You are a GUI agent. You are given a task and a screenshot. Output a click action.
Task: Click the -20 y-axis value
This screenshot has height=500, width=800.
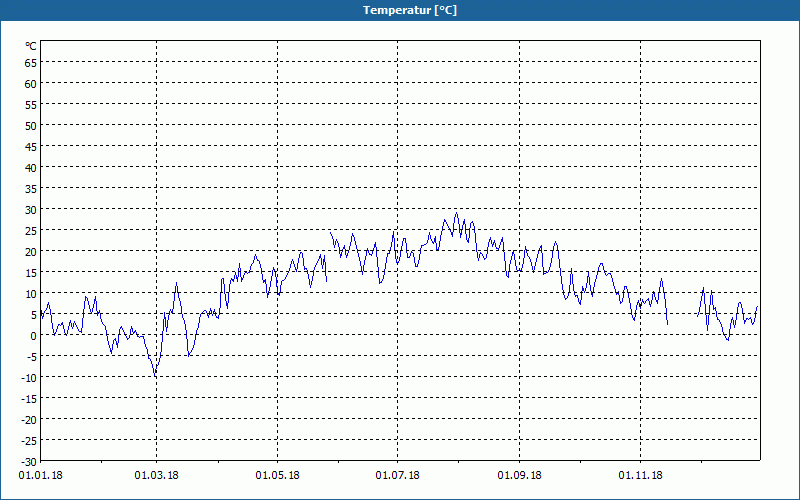pyautogui.click(x=29, y=419)
